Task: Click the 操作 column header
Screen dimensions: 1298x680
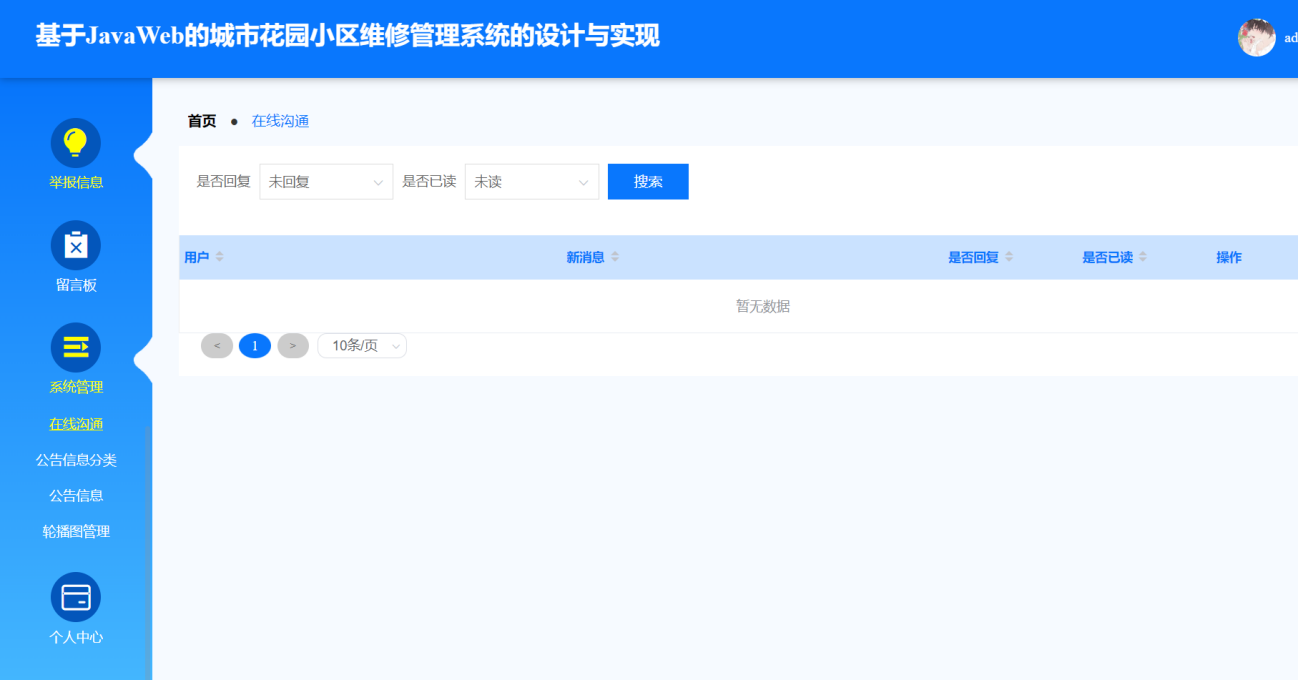Action: click(1229, 257)
